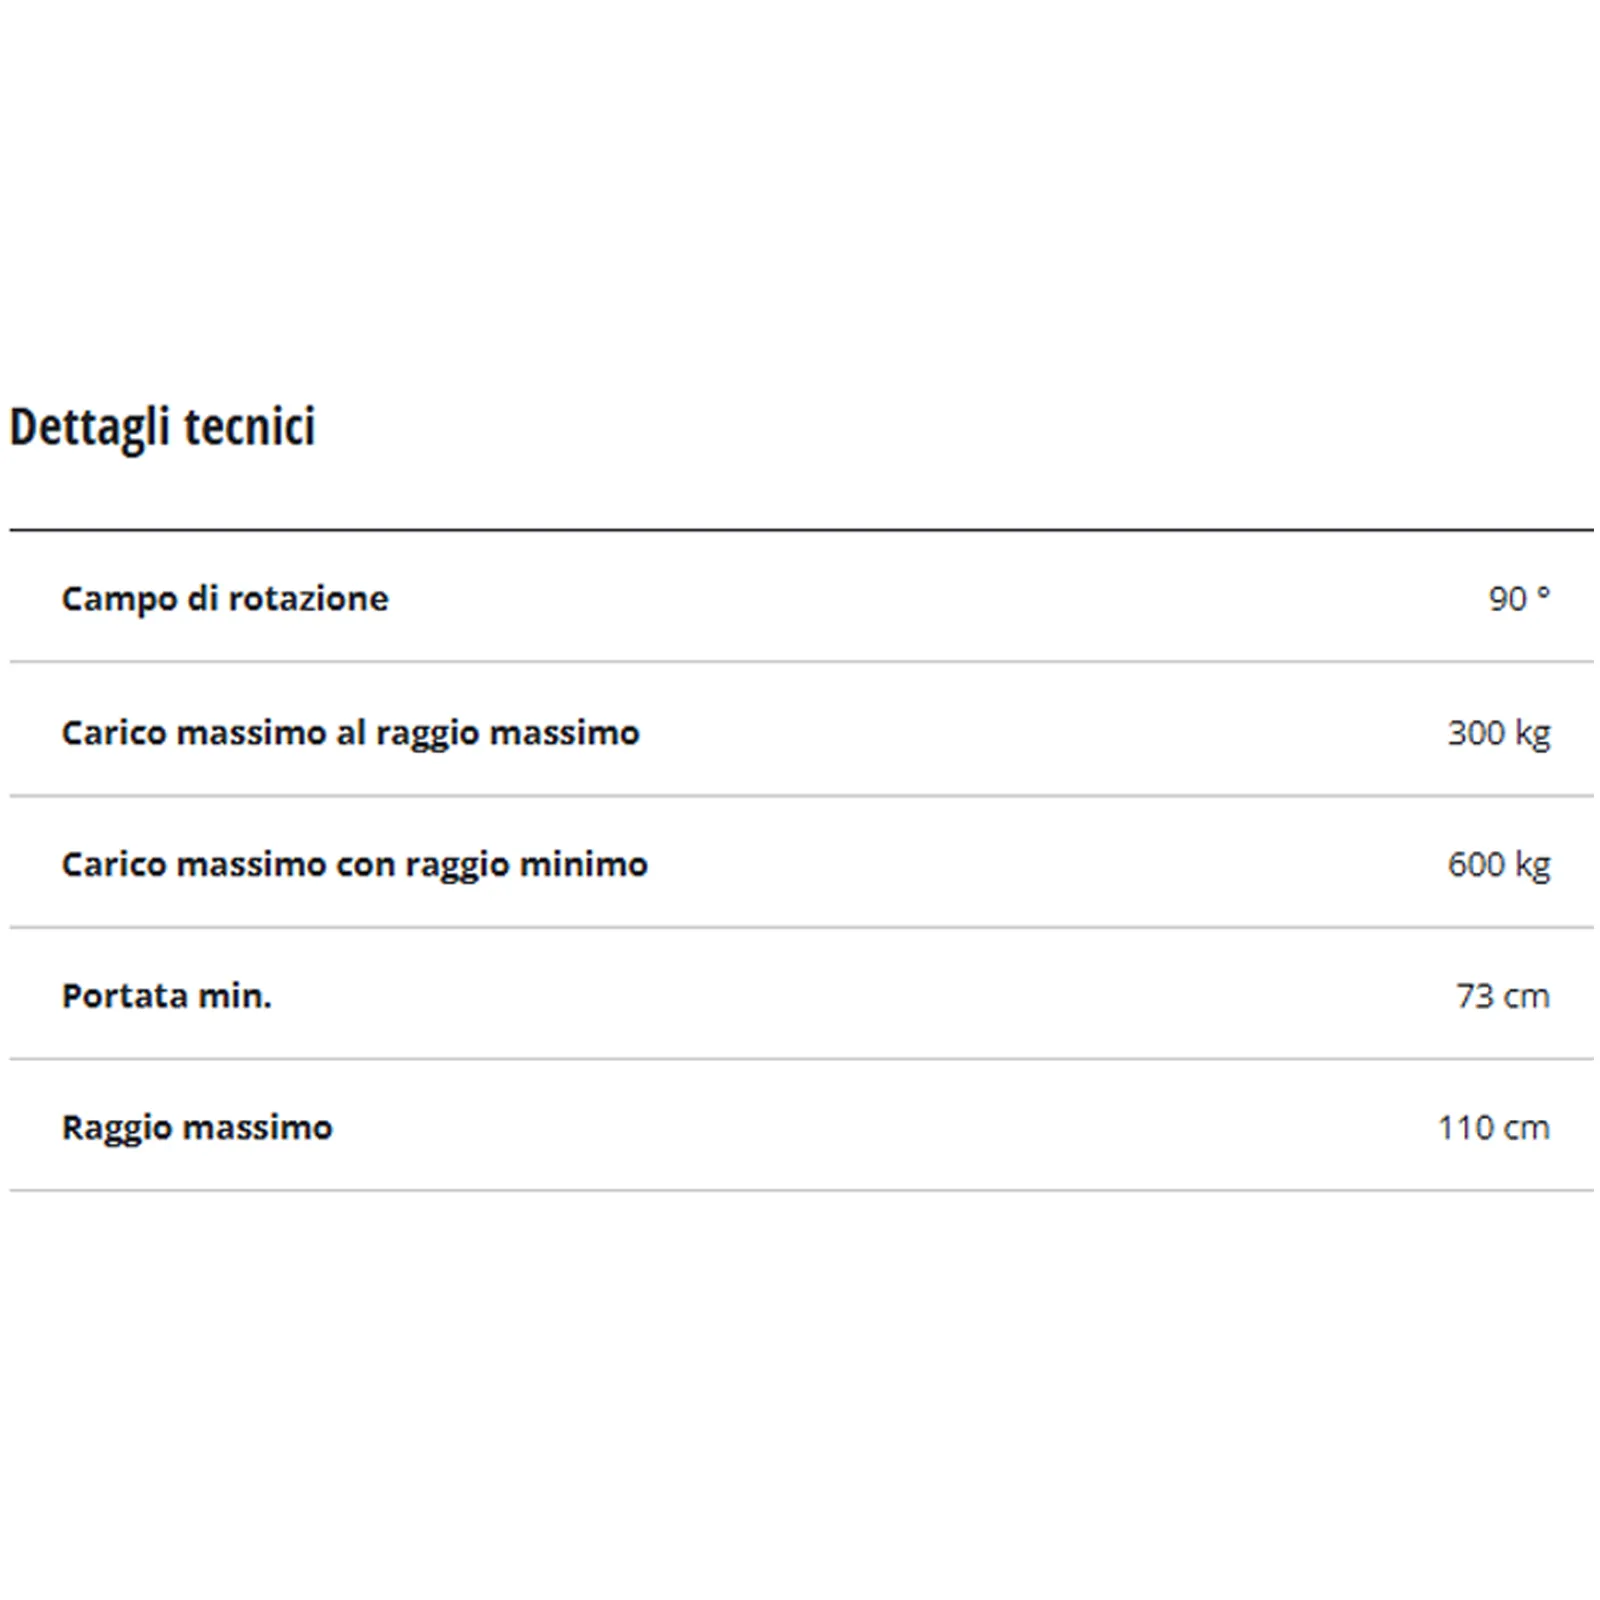Viewport: 1600px width, 1600px height.
Task: Select the 'Portata min.' label
Action: 166,996
